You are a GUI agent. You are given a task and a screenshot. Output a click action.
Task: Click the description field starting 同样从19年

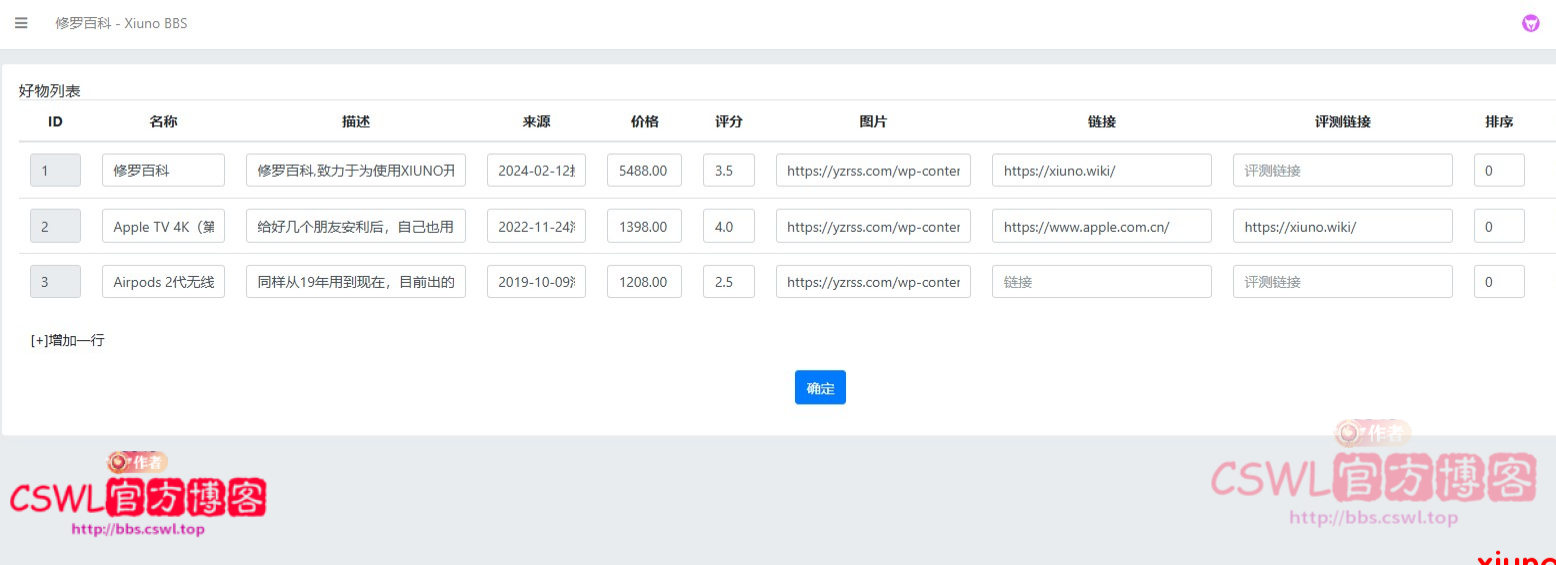[355, 282]
